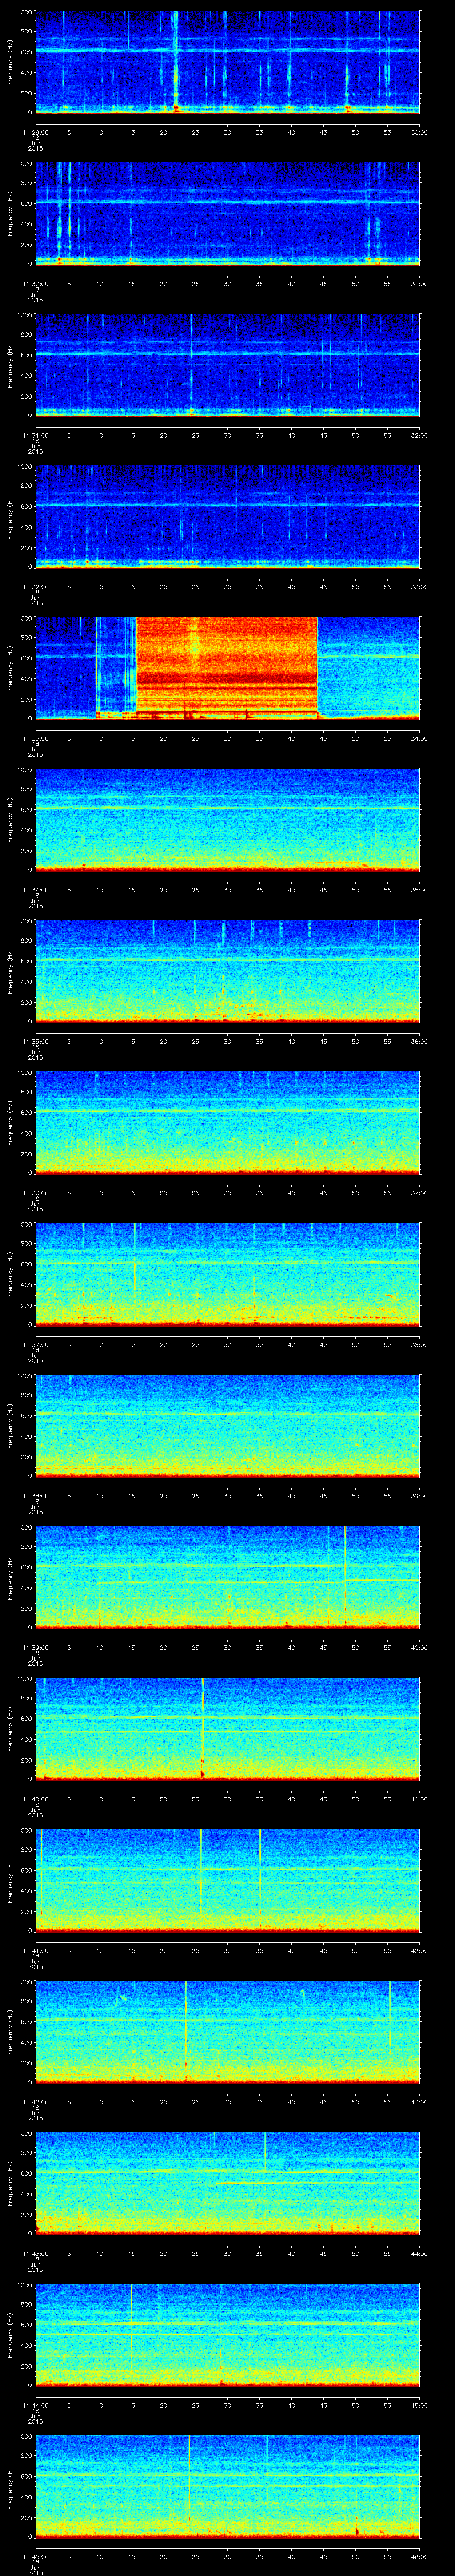
Task: Select the spectrogram panel starting at 11:45:00
Action: pyautogui.click(x=228, y=2486)
